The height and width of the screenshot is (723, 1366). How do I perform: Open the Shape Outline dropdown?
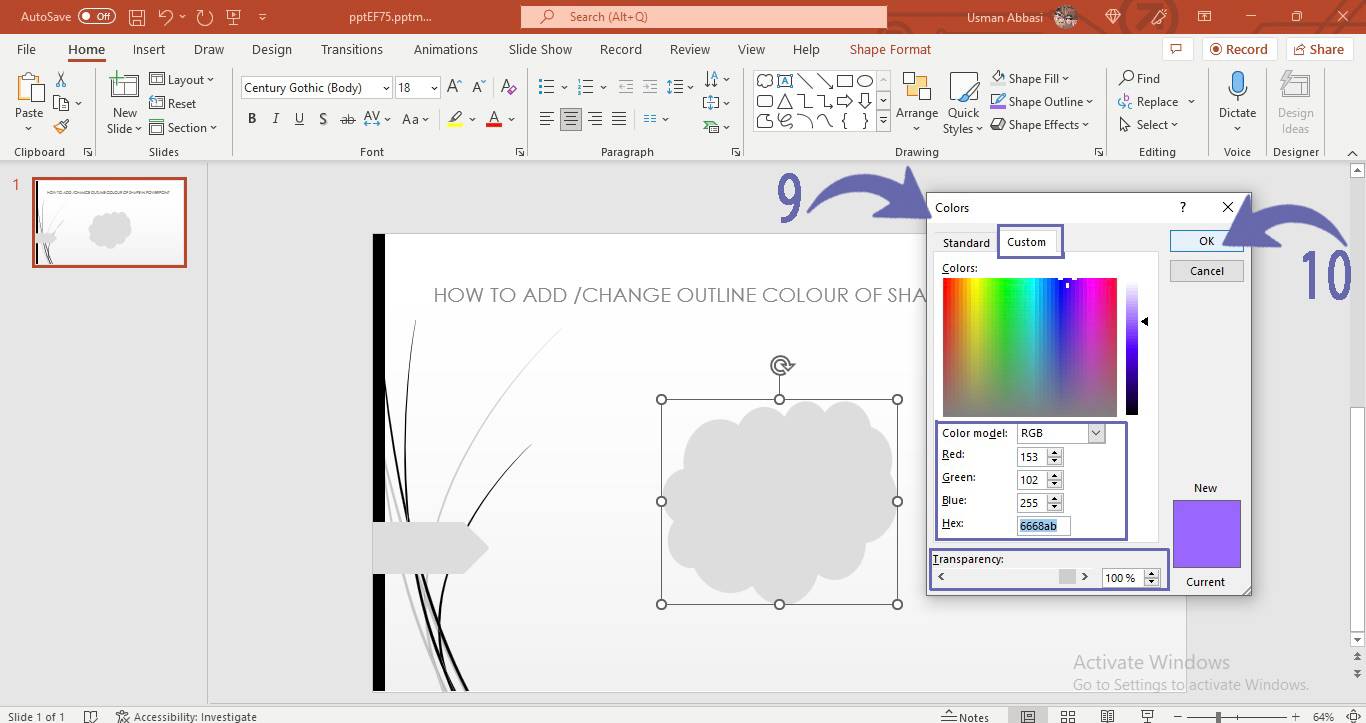coord(1042,101)
